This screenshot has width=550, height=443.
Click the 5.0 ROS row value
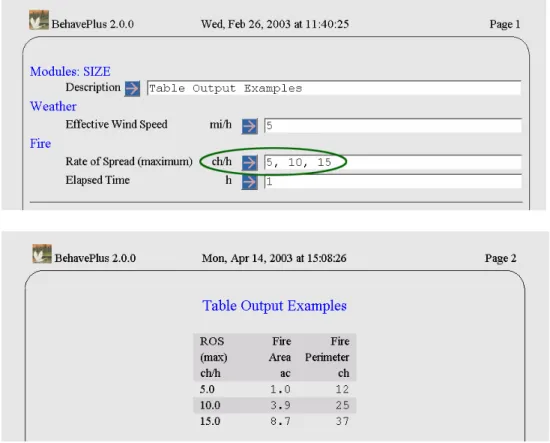207,389
